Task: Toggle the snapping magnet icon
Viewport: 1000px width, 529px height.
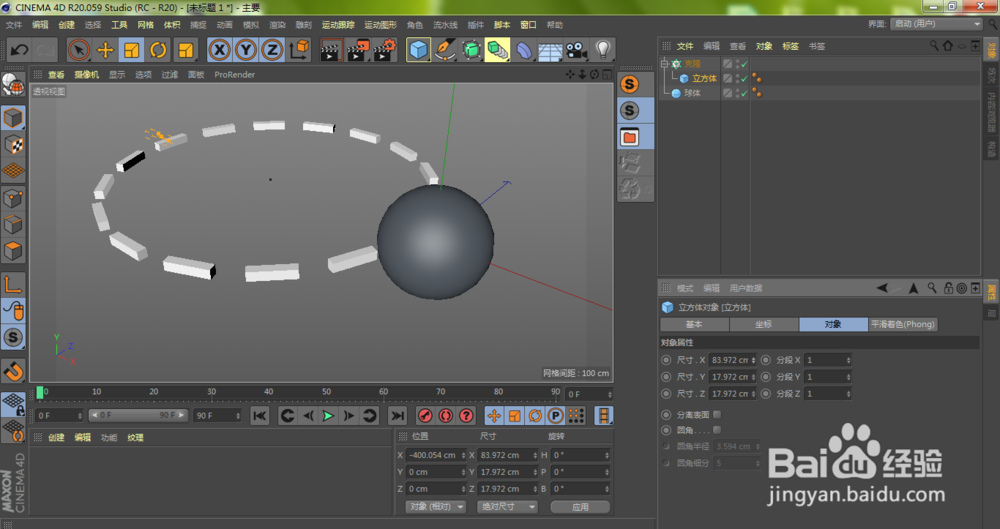Action: click(x=13, y=370)
